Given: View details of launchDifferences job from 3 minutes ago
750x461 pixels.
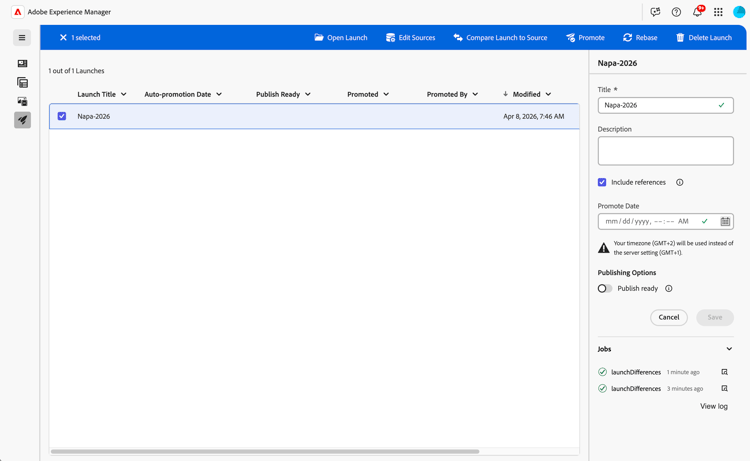Looking at the screenshot, I should pos(725,388).
